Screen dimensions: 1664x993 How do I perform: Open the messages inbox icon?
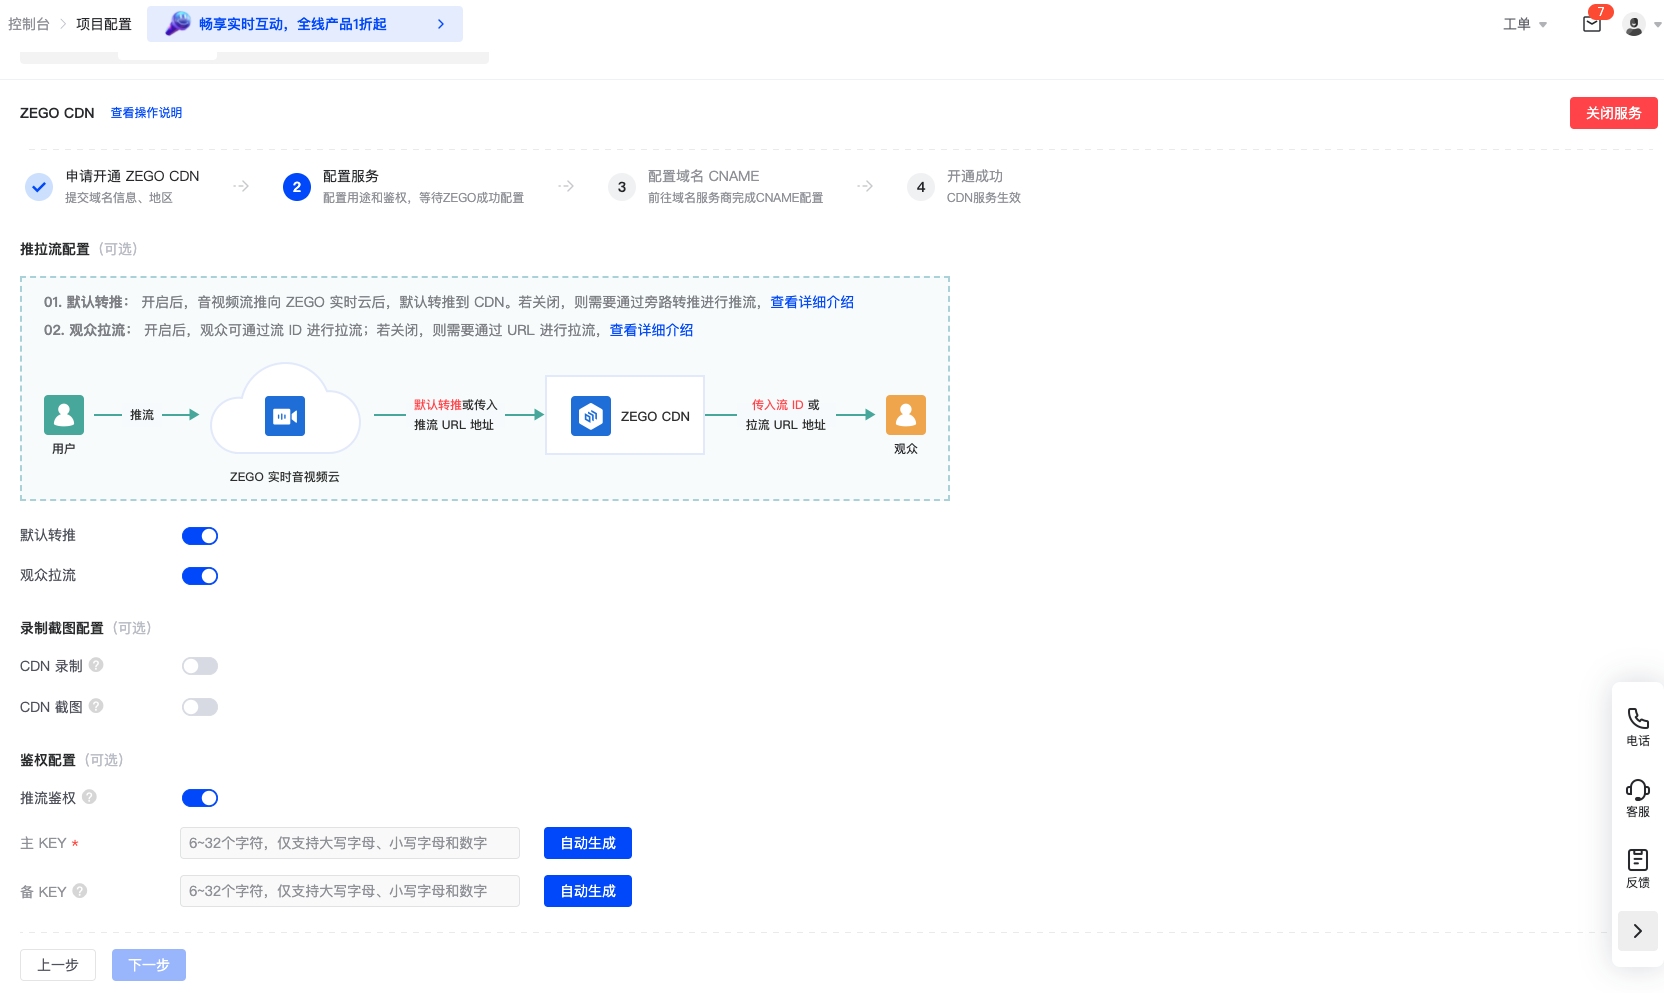tap(1592, 24)
